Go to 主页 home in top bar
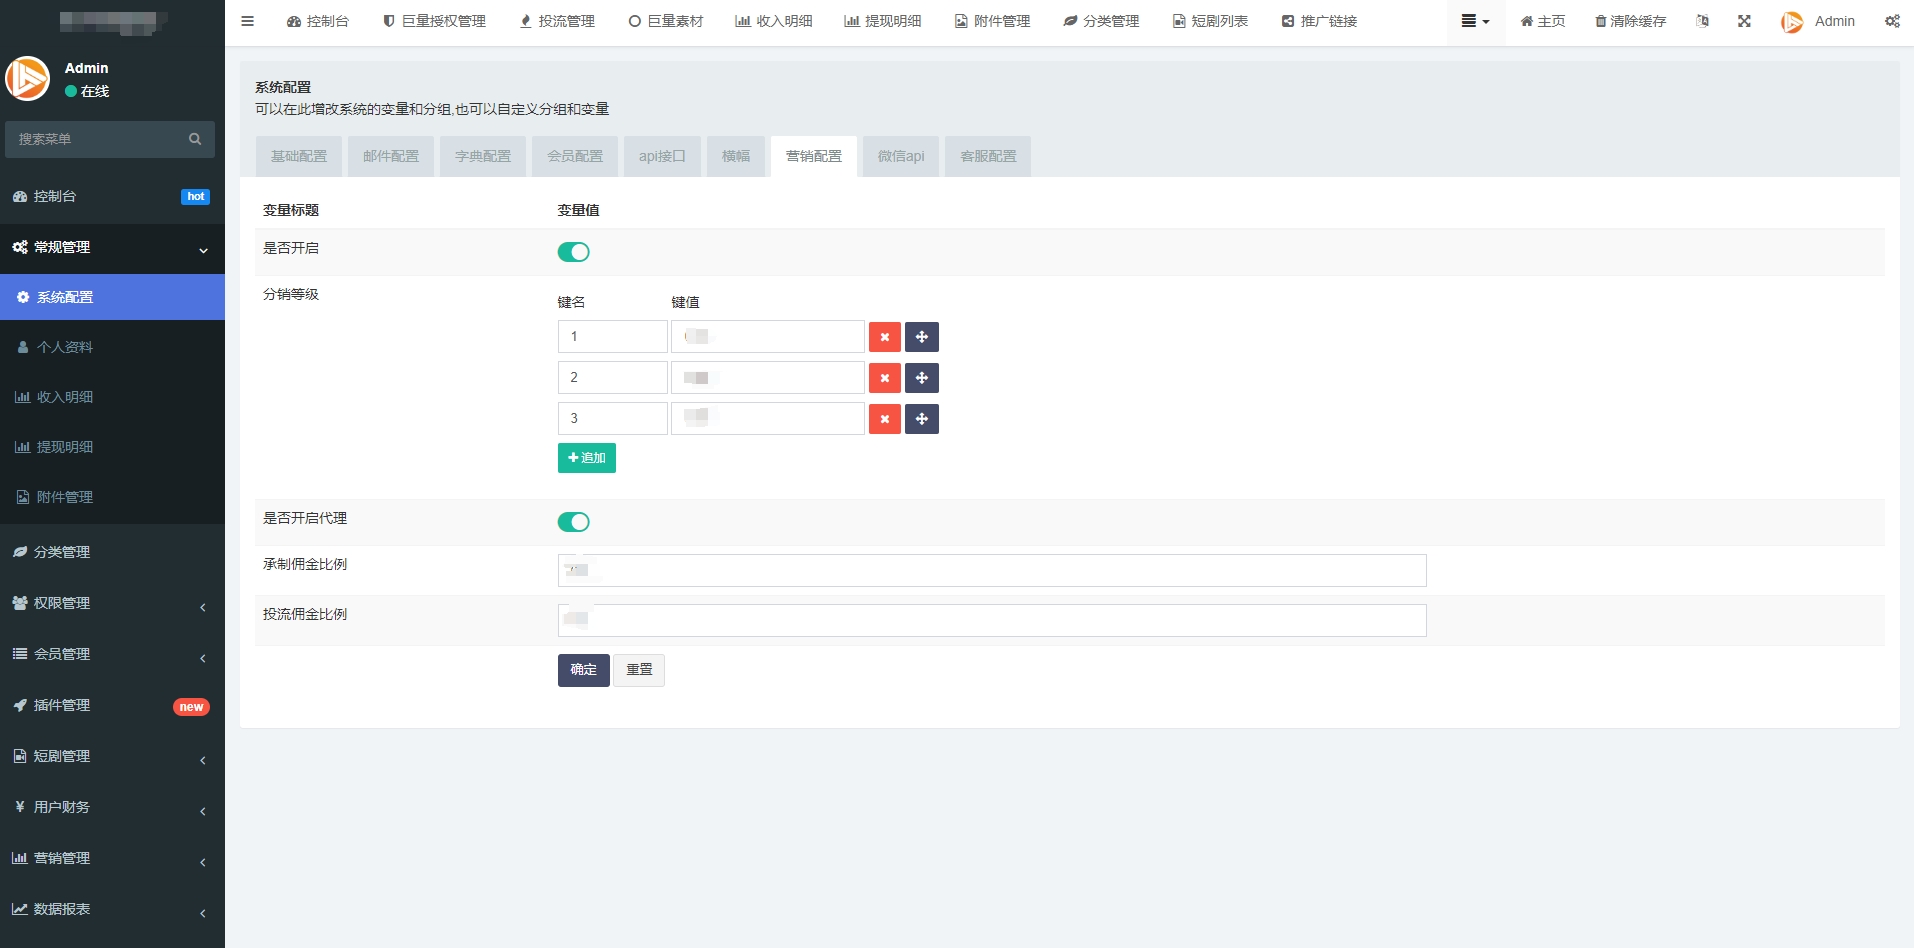The height and width of the screenshot is (948, 1914). point(1543,21)
